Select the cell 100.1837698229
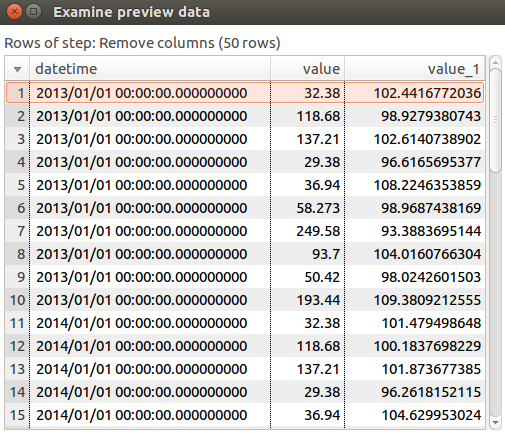The width and height of the screenshot is (505, 434). 415,346
